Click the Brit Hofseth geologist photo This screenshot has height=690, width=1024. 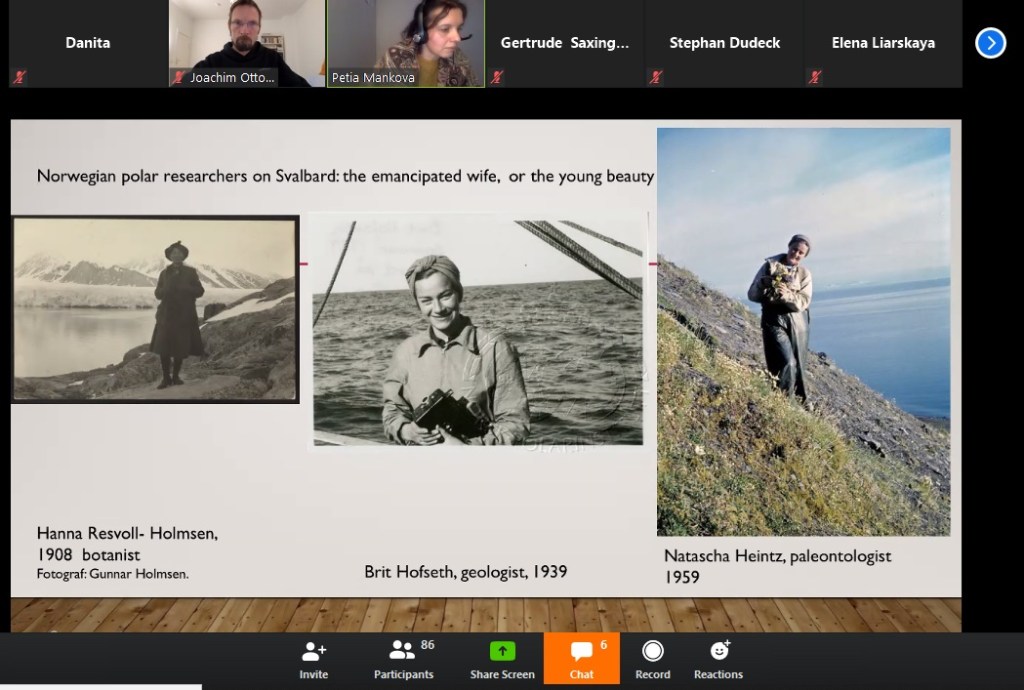[477, 332]
